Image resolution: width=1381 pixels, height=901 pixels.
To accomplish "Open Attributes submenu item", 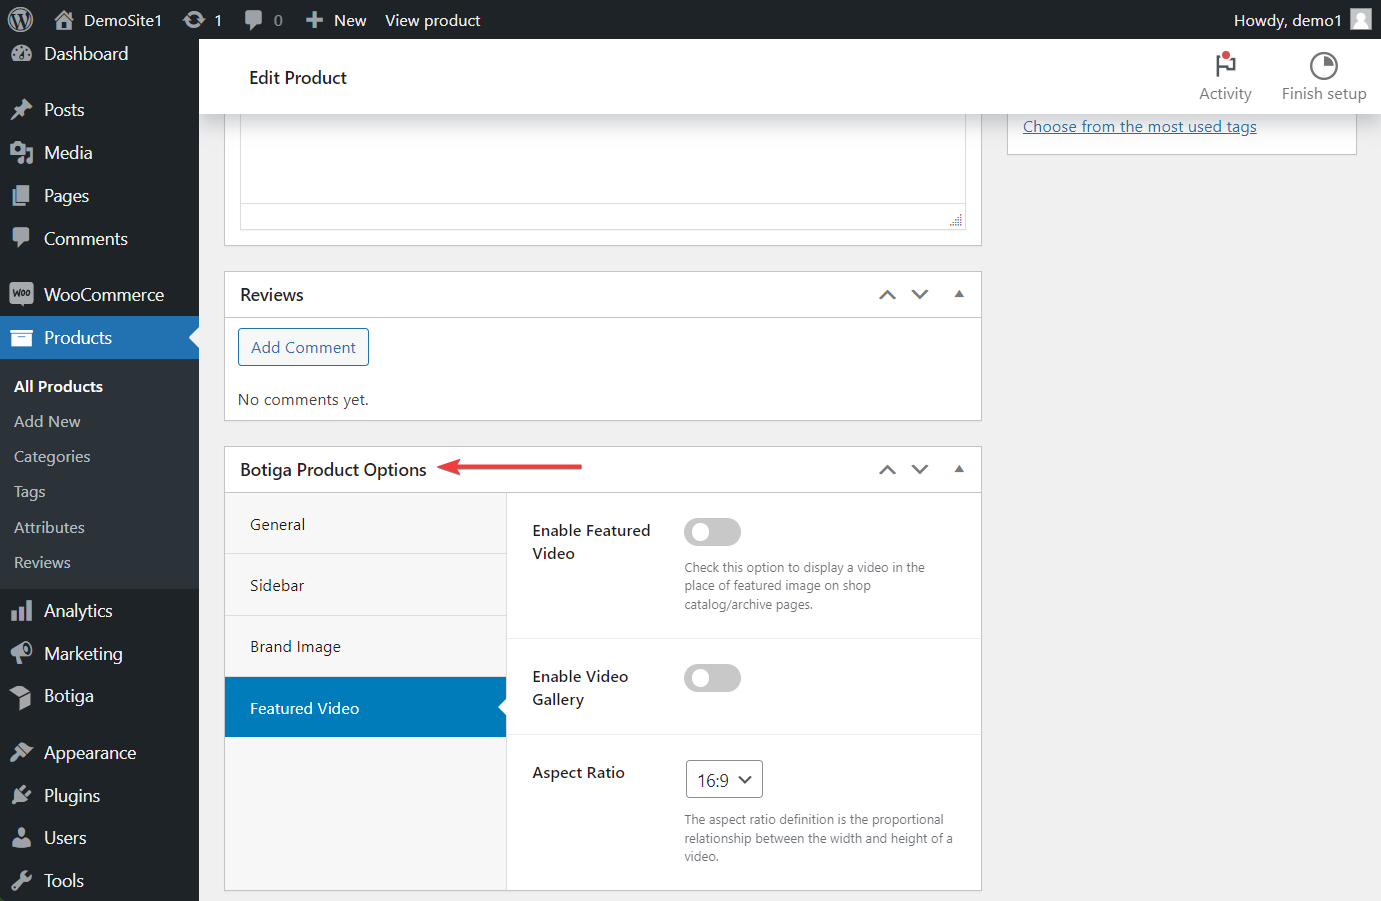I will point(49,527).
